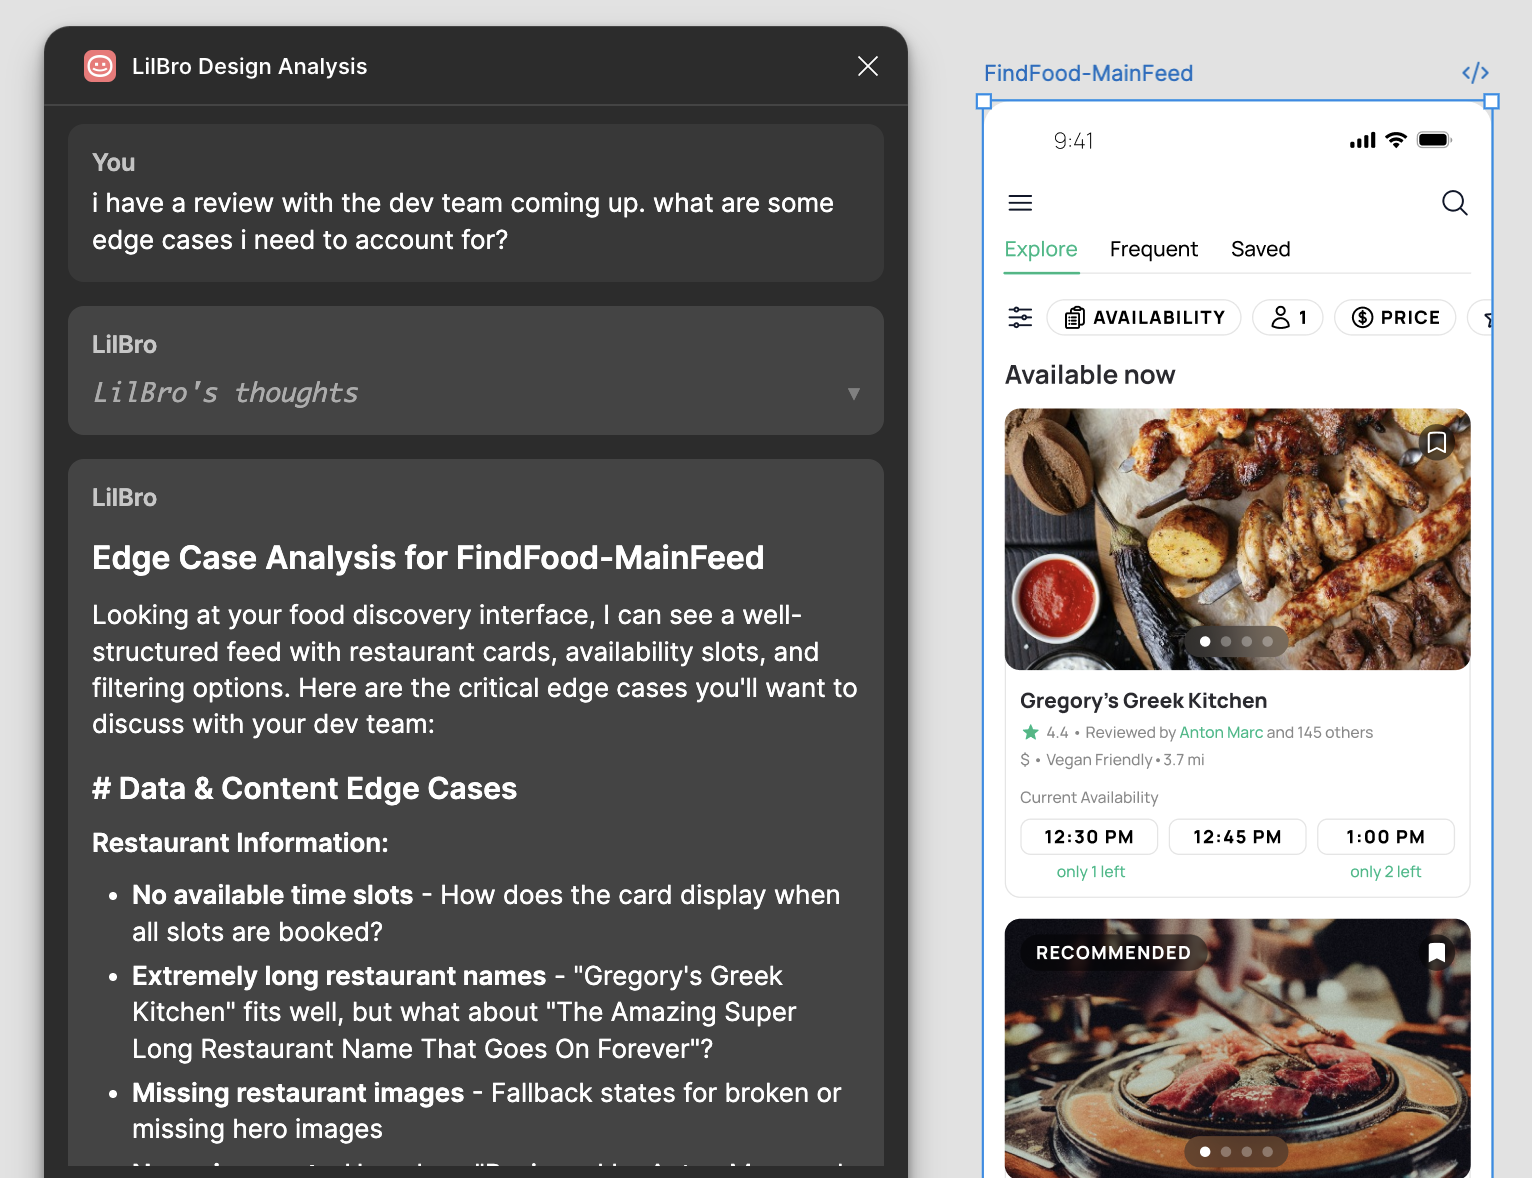
Task: Click the 'Available now' heading
Action: (x=1090, y=375)
